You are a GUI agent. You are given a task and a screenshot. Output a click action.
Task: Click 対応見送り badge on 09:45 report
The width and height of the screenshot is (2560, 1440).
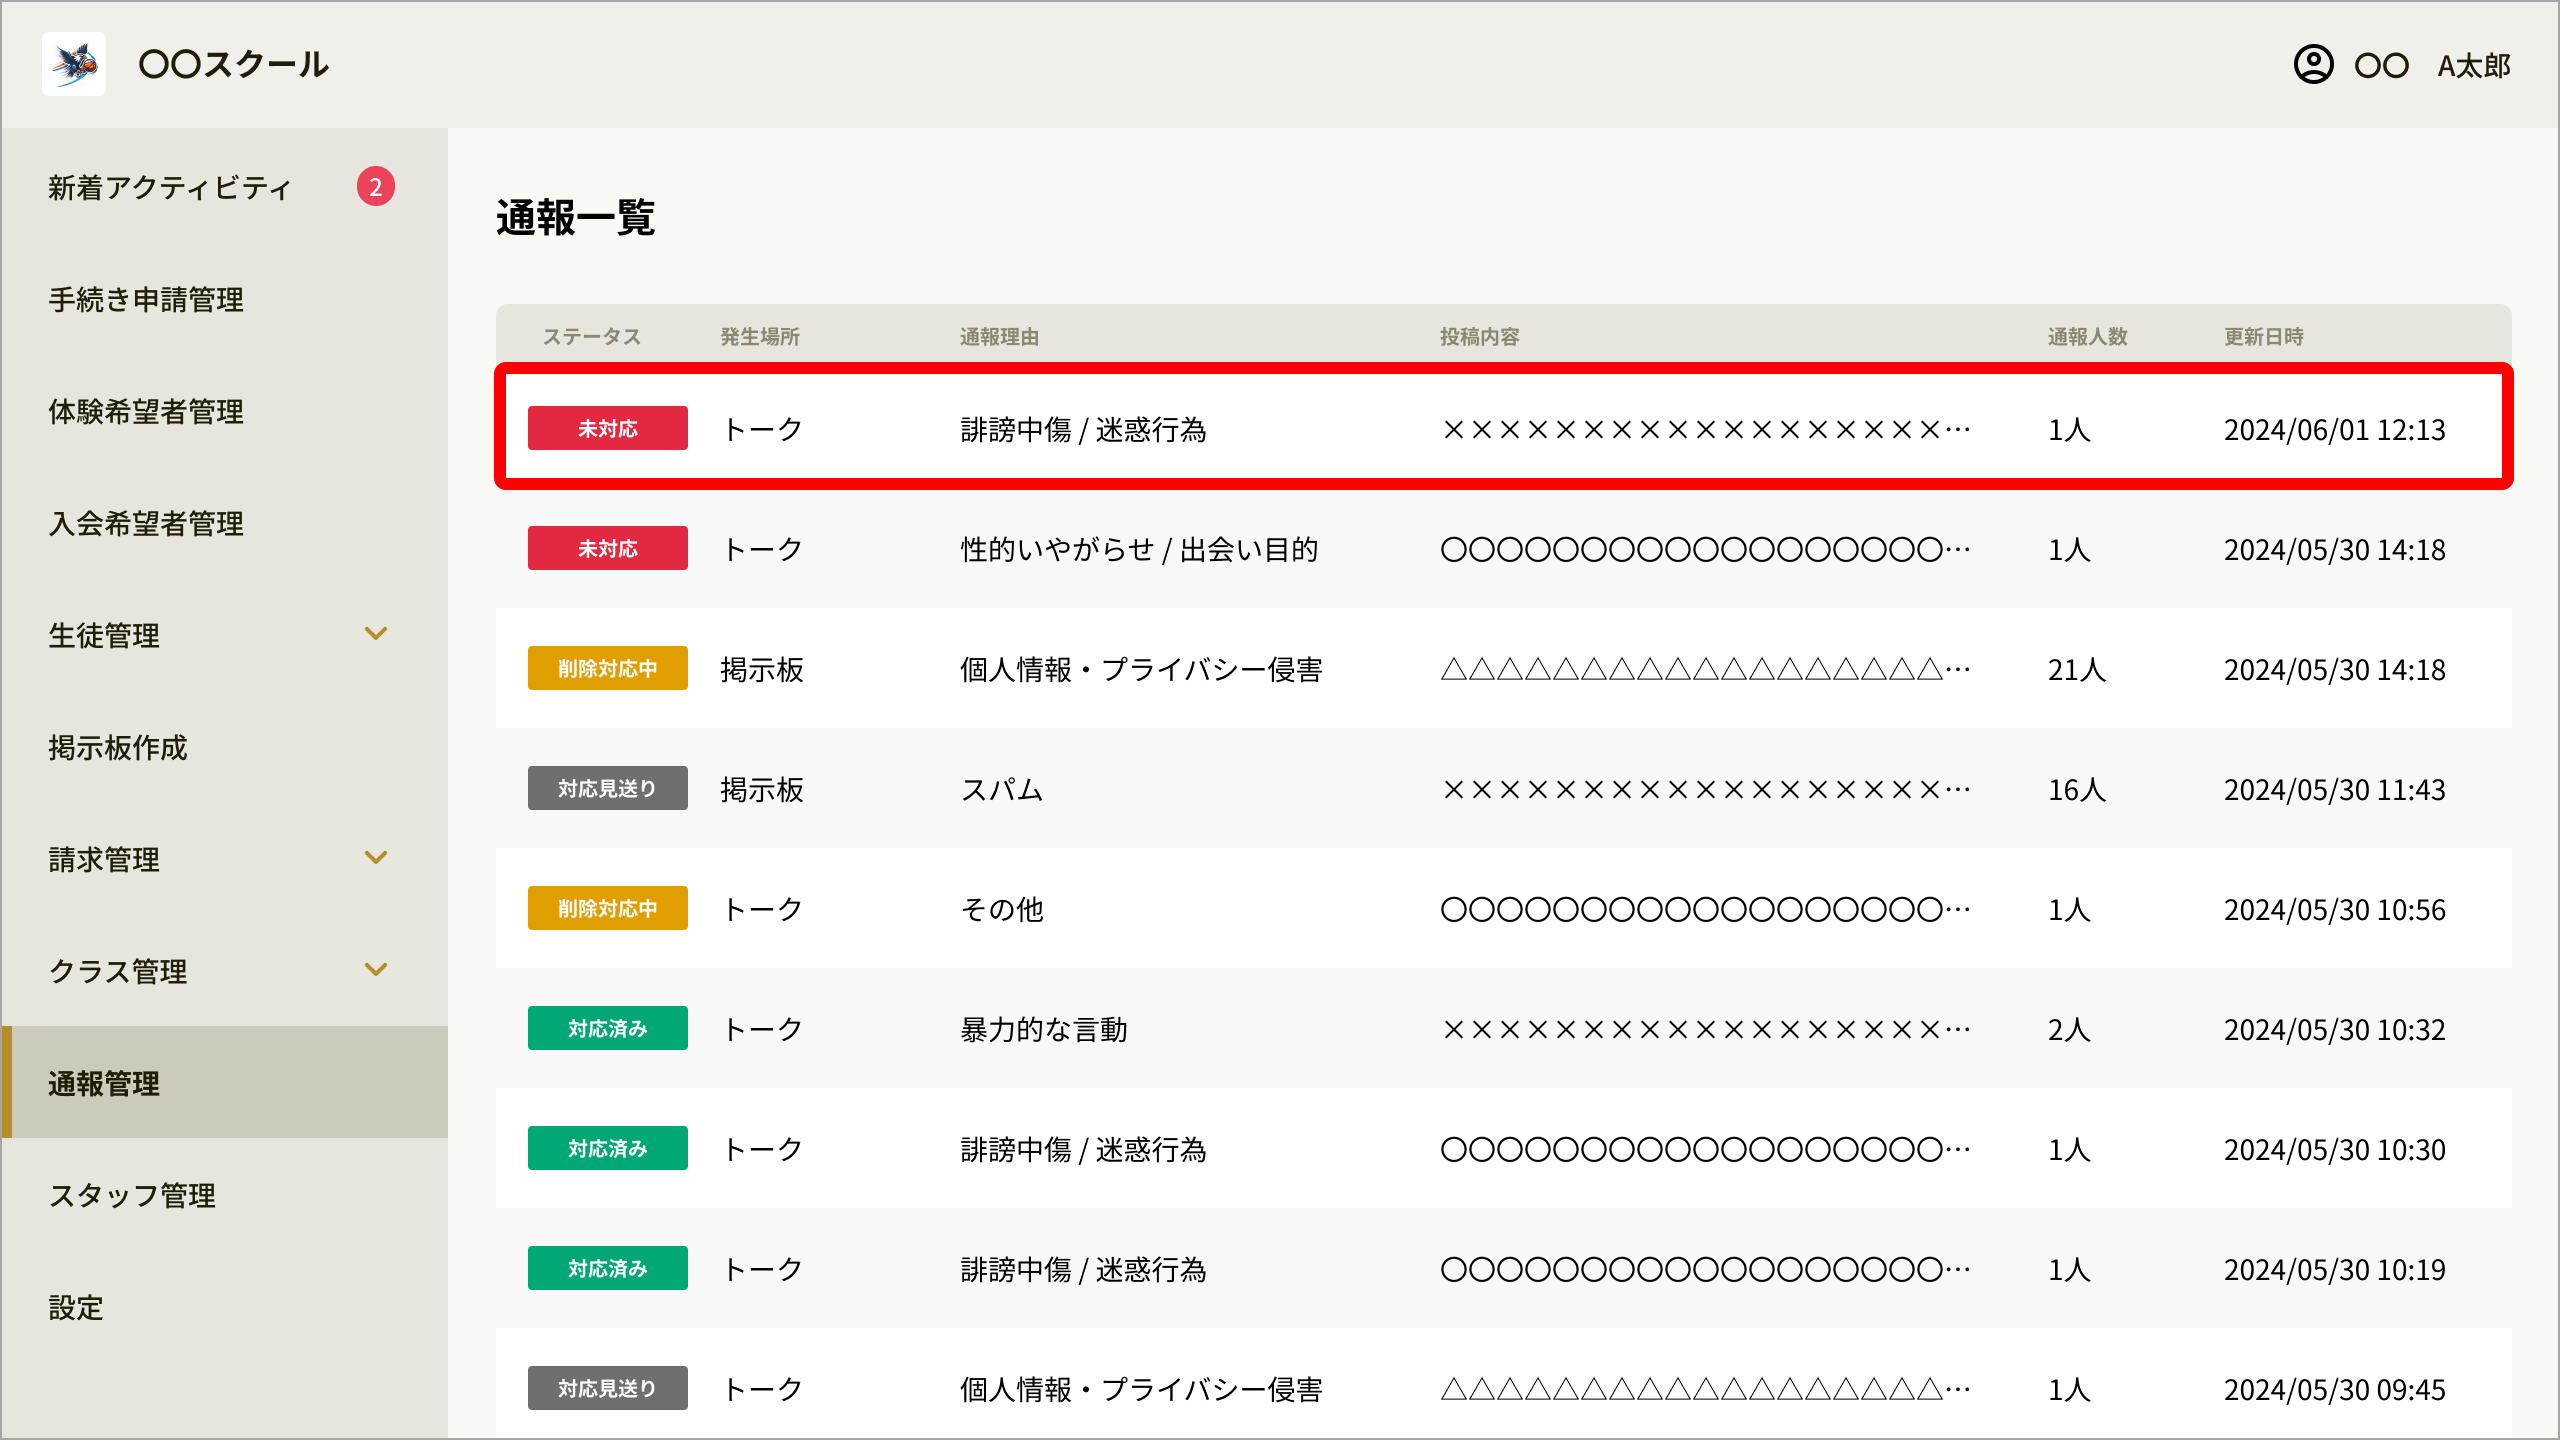pyautogui.click(x=608, y=1388)
